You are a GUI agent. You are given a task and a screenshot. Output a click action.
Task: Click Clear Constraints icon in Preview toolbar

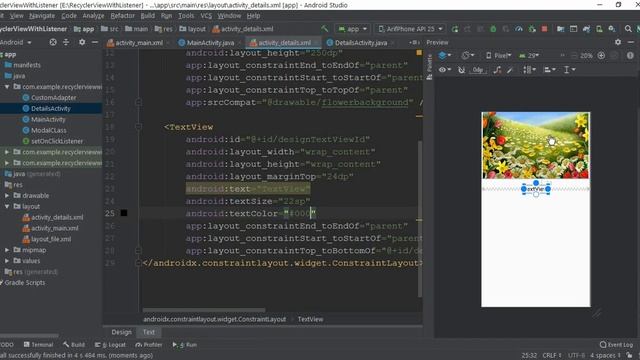[497, 70]
